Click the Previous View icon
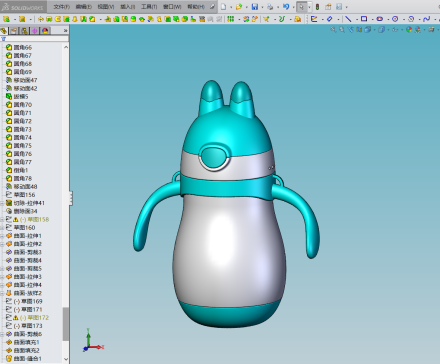 tap(350, 30)
